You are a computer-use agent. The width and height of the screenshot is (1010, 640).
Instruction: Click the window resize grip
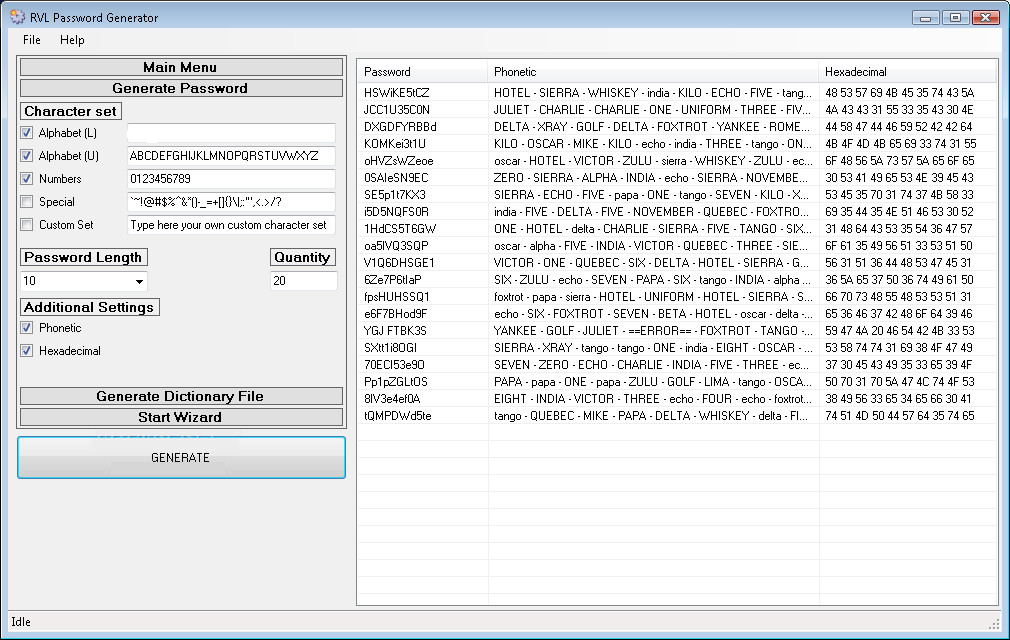point(994,624)
